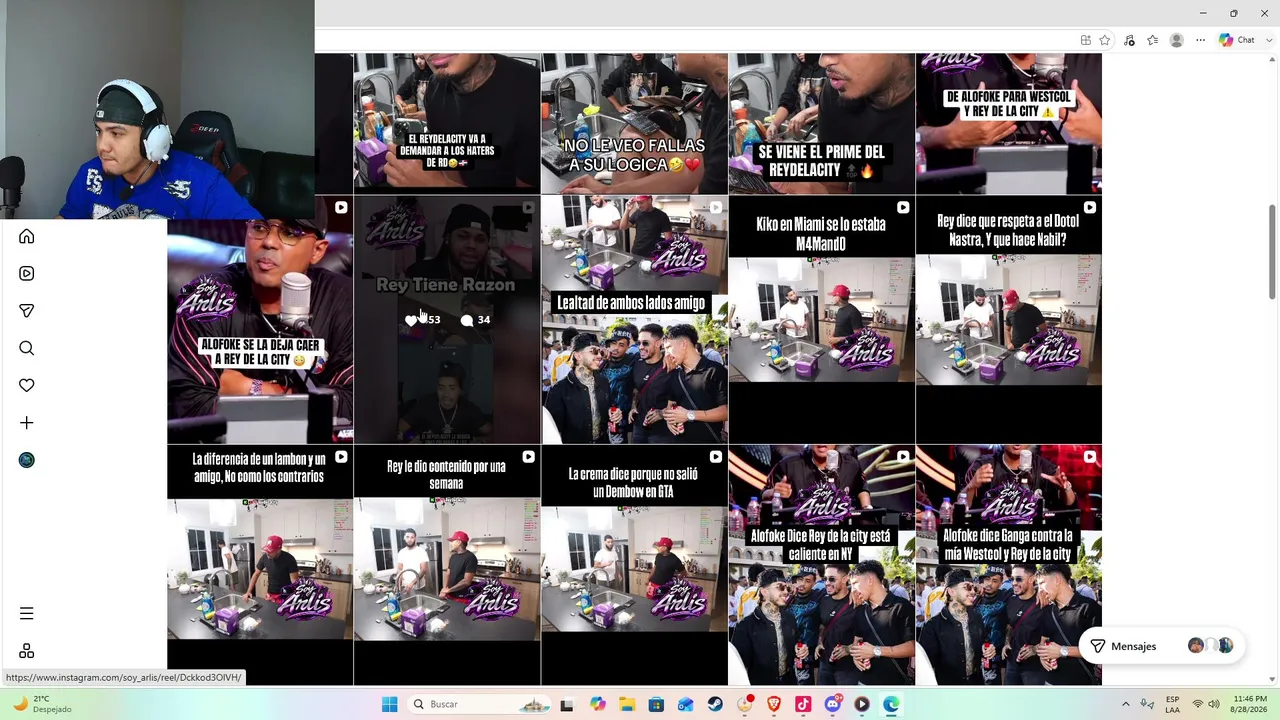
Task: Open weather widget 21°C Despejado
Action: tap(42, 704)
